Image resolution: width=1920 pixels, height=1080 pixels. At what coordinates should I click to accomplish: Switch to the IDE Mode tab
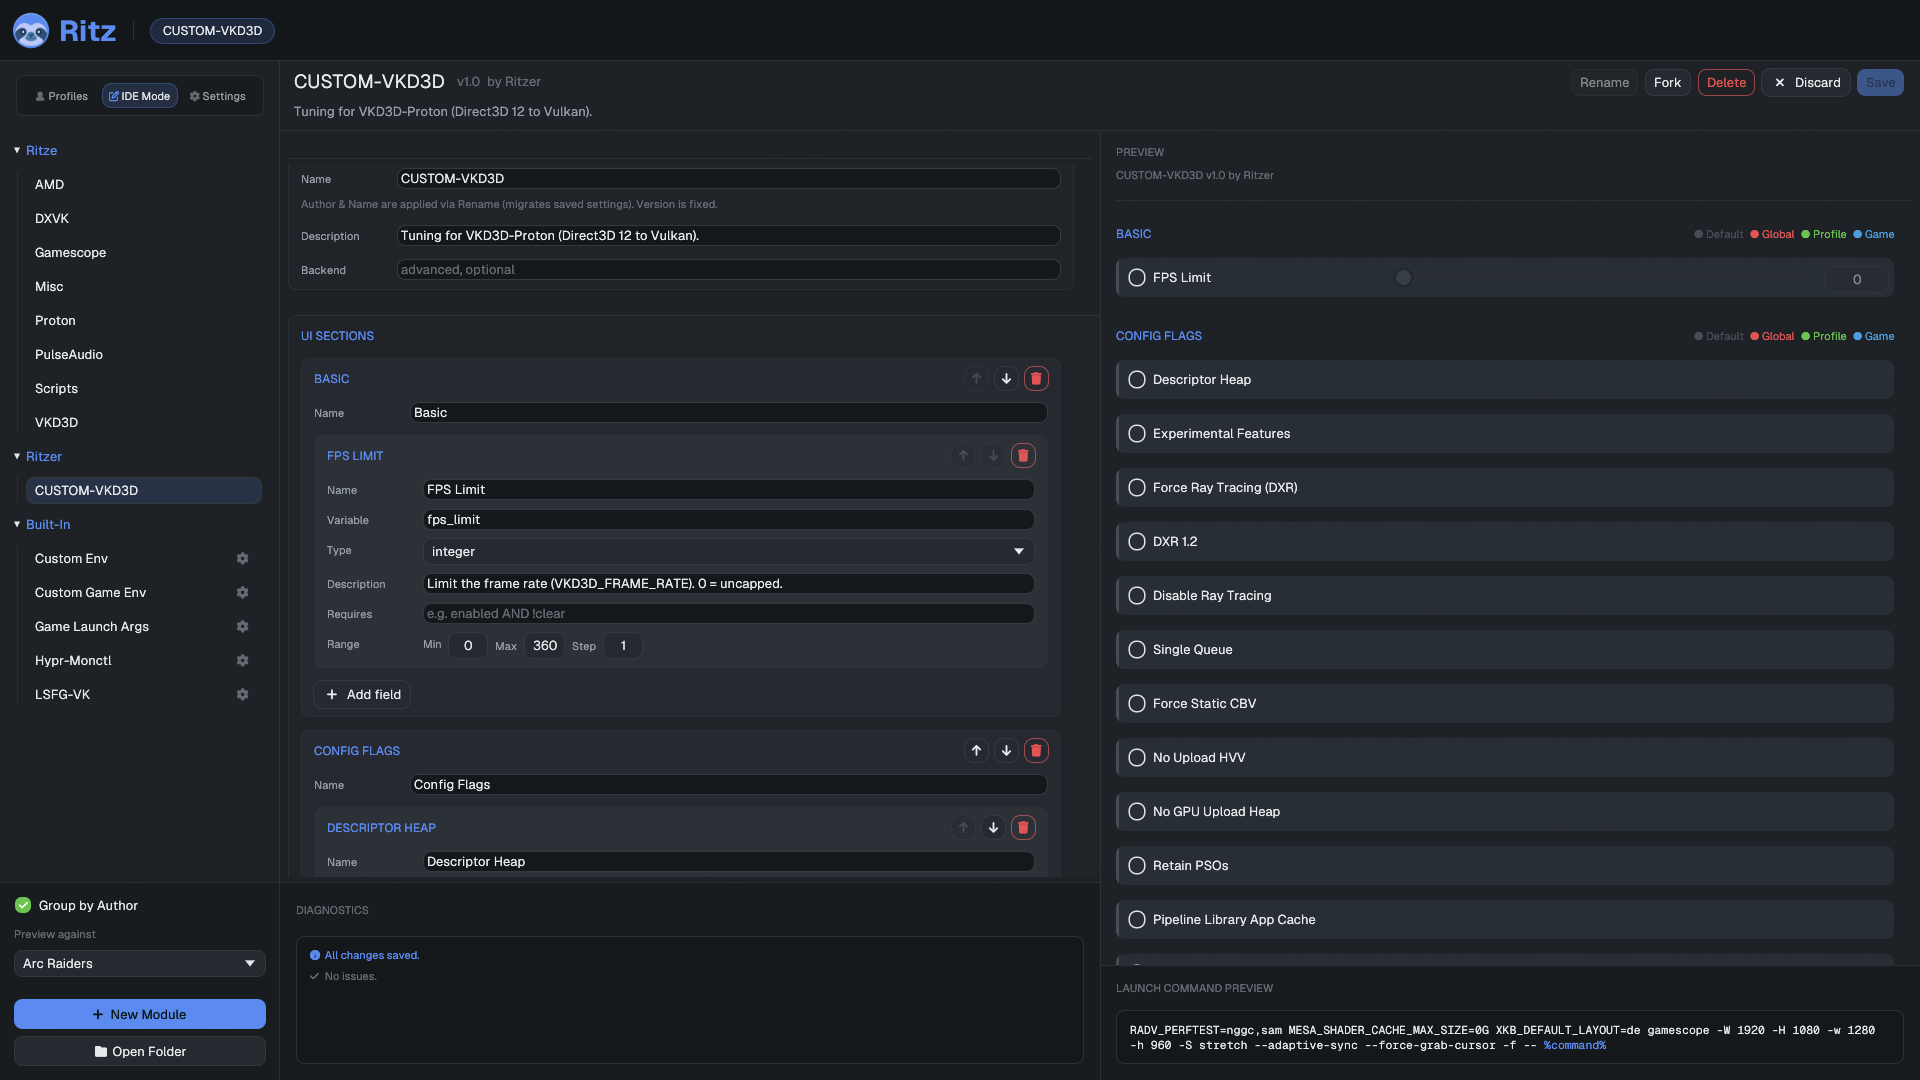pos(140,96)
